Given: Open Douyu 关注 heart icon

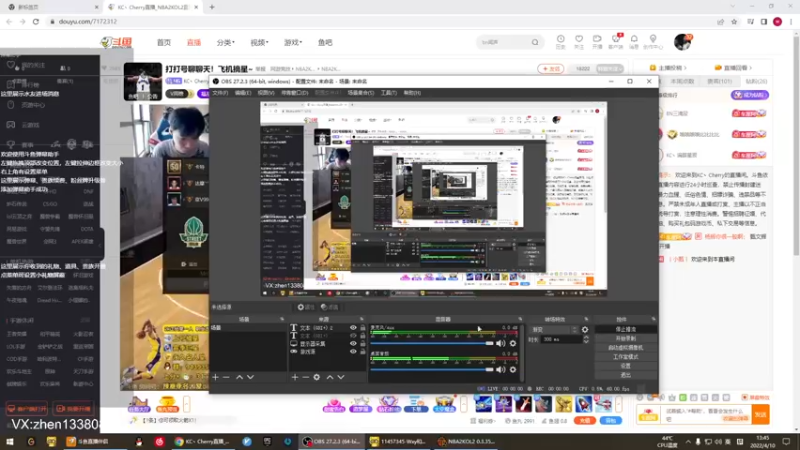Looking at the screenshot, I should point(579,41).
